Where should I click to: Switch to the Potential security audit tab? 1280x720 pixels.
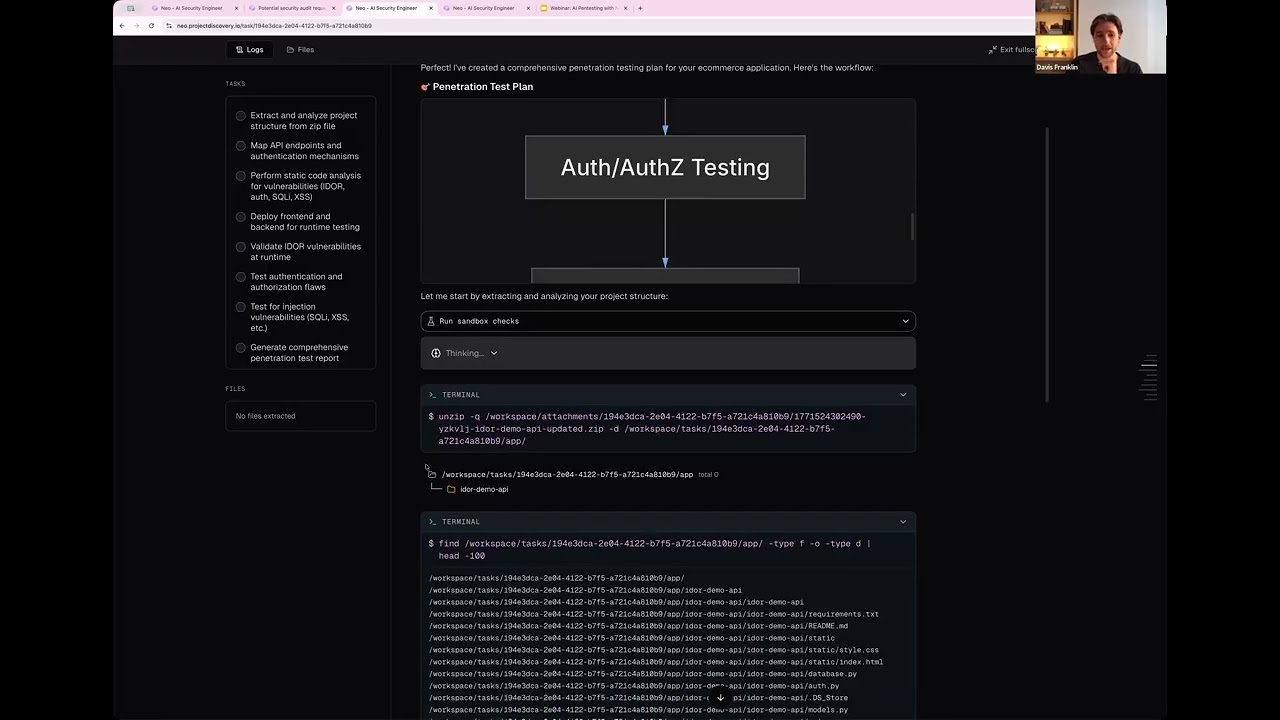(x=289, y=8)
